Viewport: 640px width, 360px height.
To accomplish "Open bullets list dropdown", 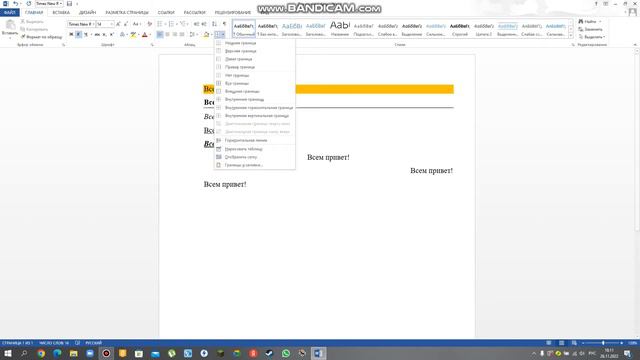I will pyautogui.click(x=165, y=24).
